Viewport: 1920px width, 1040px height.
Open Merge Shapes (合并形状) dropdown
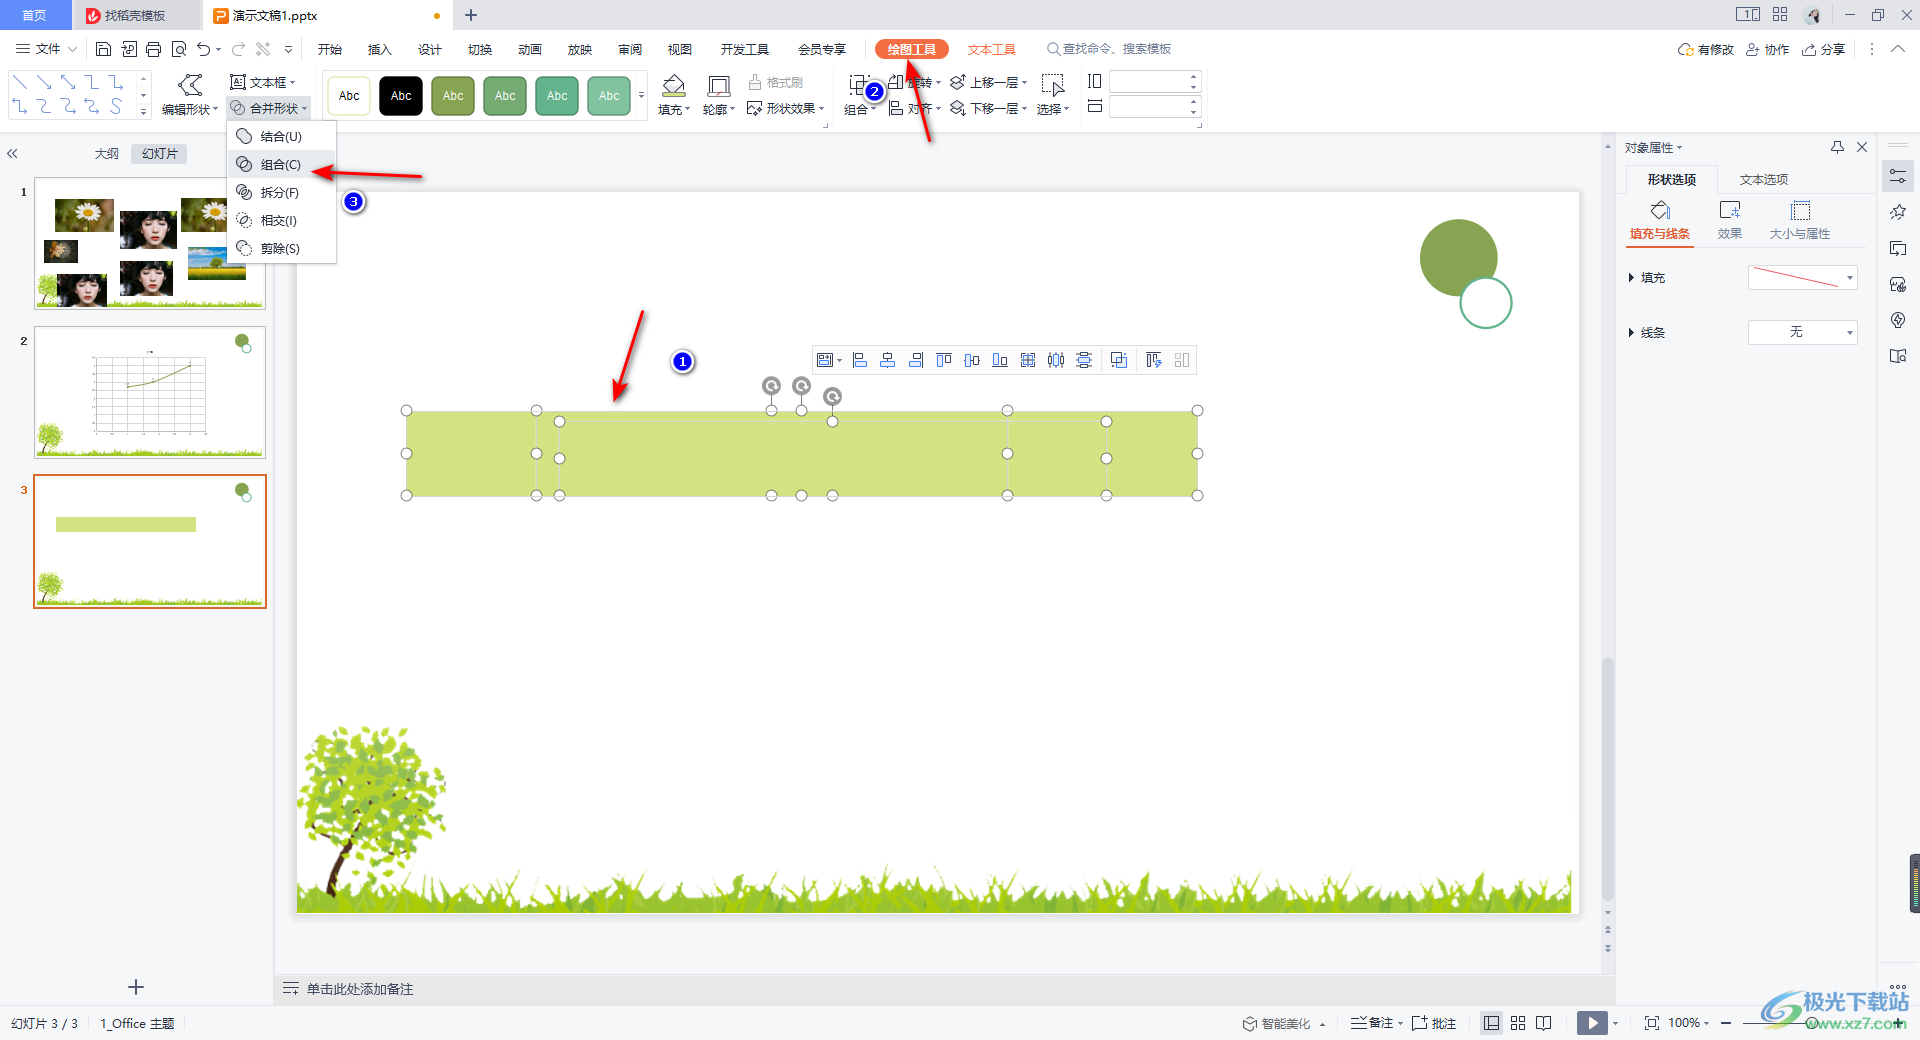[x=269, y=108]
